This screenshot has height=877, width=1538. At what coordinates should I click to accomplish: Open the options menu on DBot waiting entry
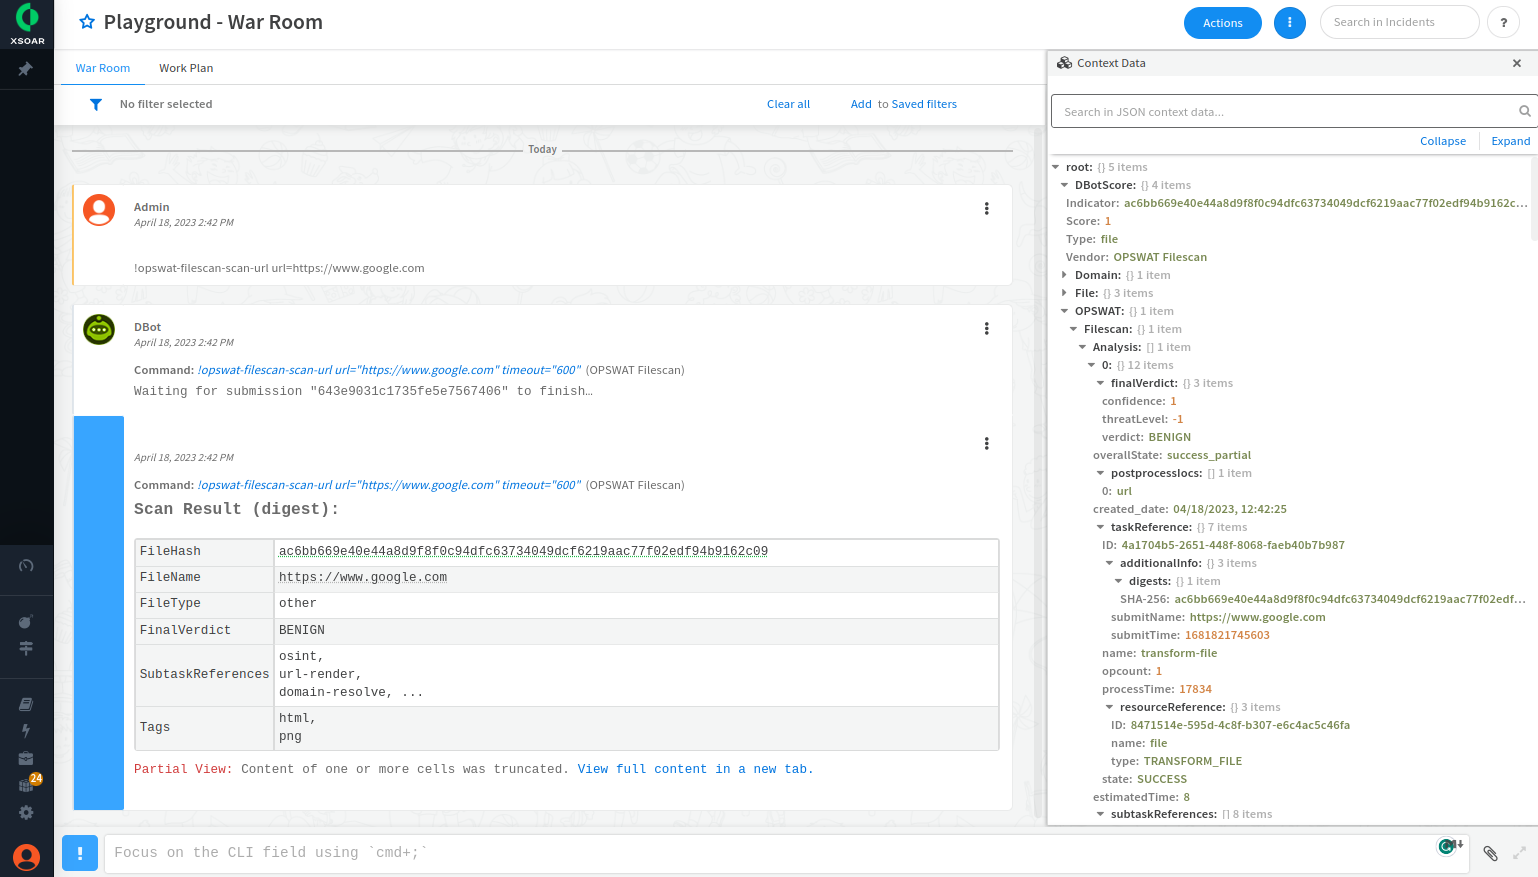[x=987, y=329]
